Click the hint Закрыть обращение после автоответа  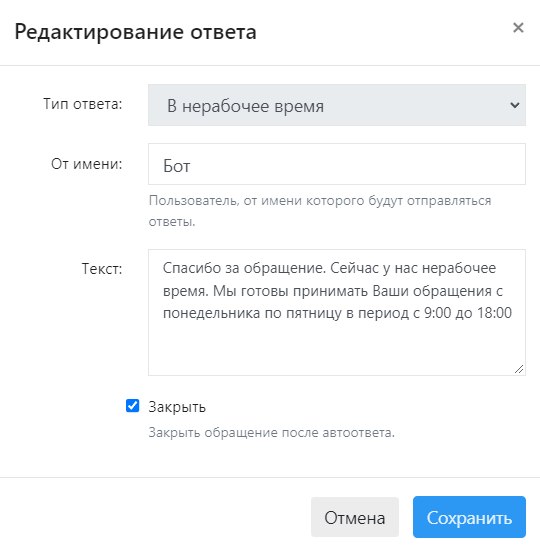pyautogui.click(x=272, y=432)
